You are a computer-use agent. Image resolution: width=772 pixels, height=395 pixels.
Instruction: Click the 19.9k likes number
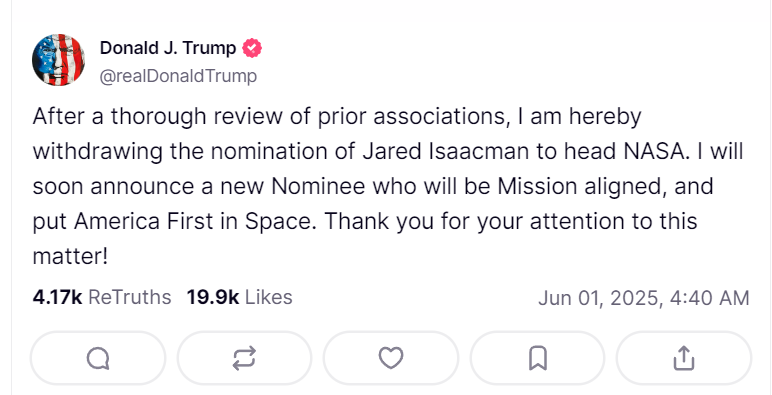(x=213, y=297)
